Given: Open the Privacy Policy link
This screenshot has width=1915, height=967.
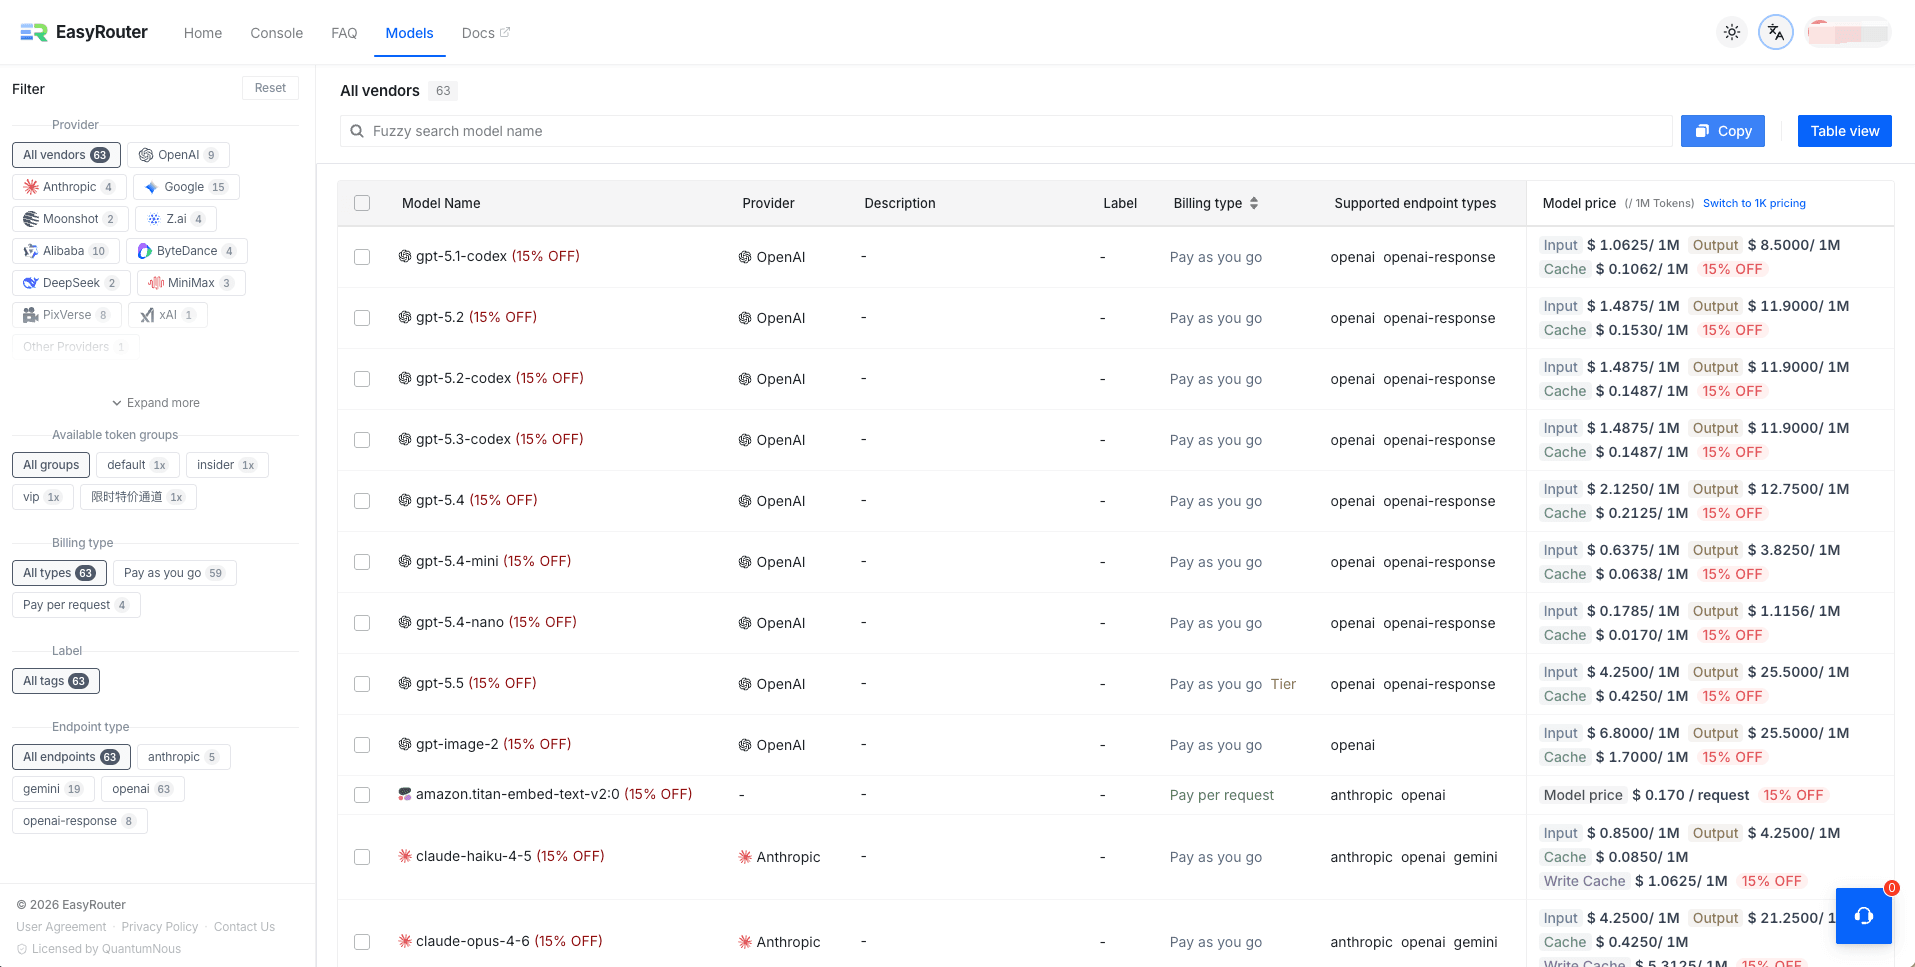Looking at the screenshot, I should coord(160,927).
